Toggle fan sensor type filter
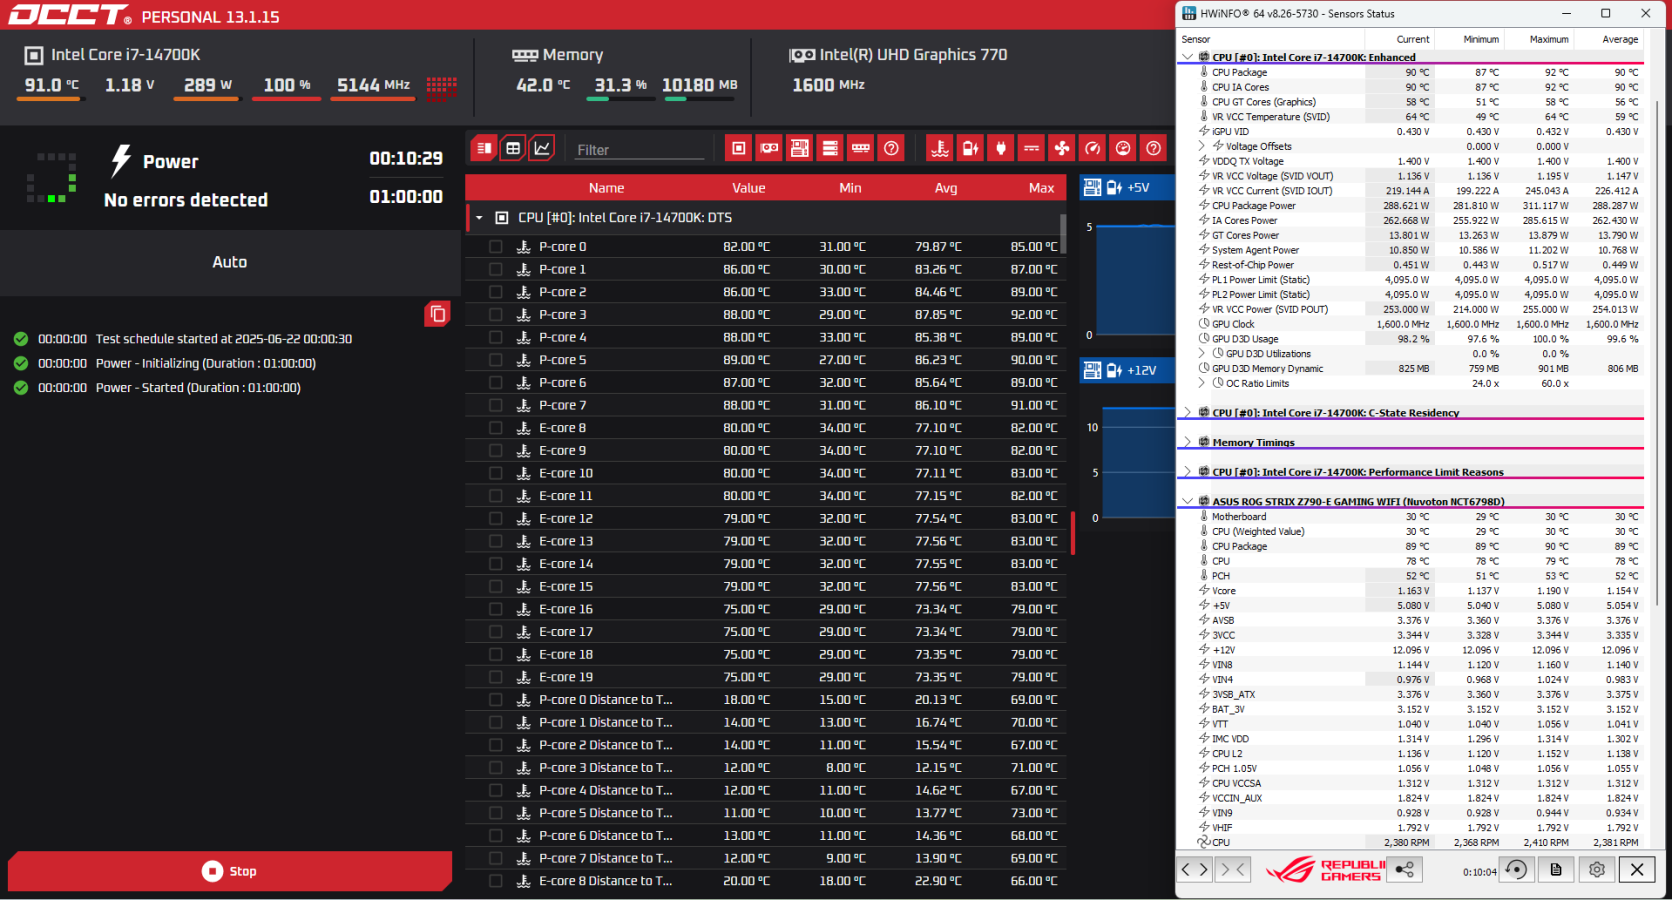The height and width of the screenshot is (900, 1672). pyautogui.click(x=1062, y=148)
